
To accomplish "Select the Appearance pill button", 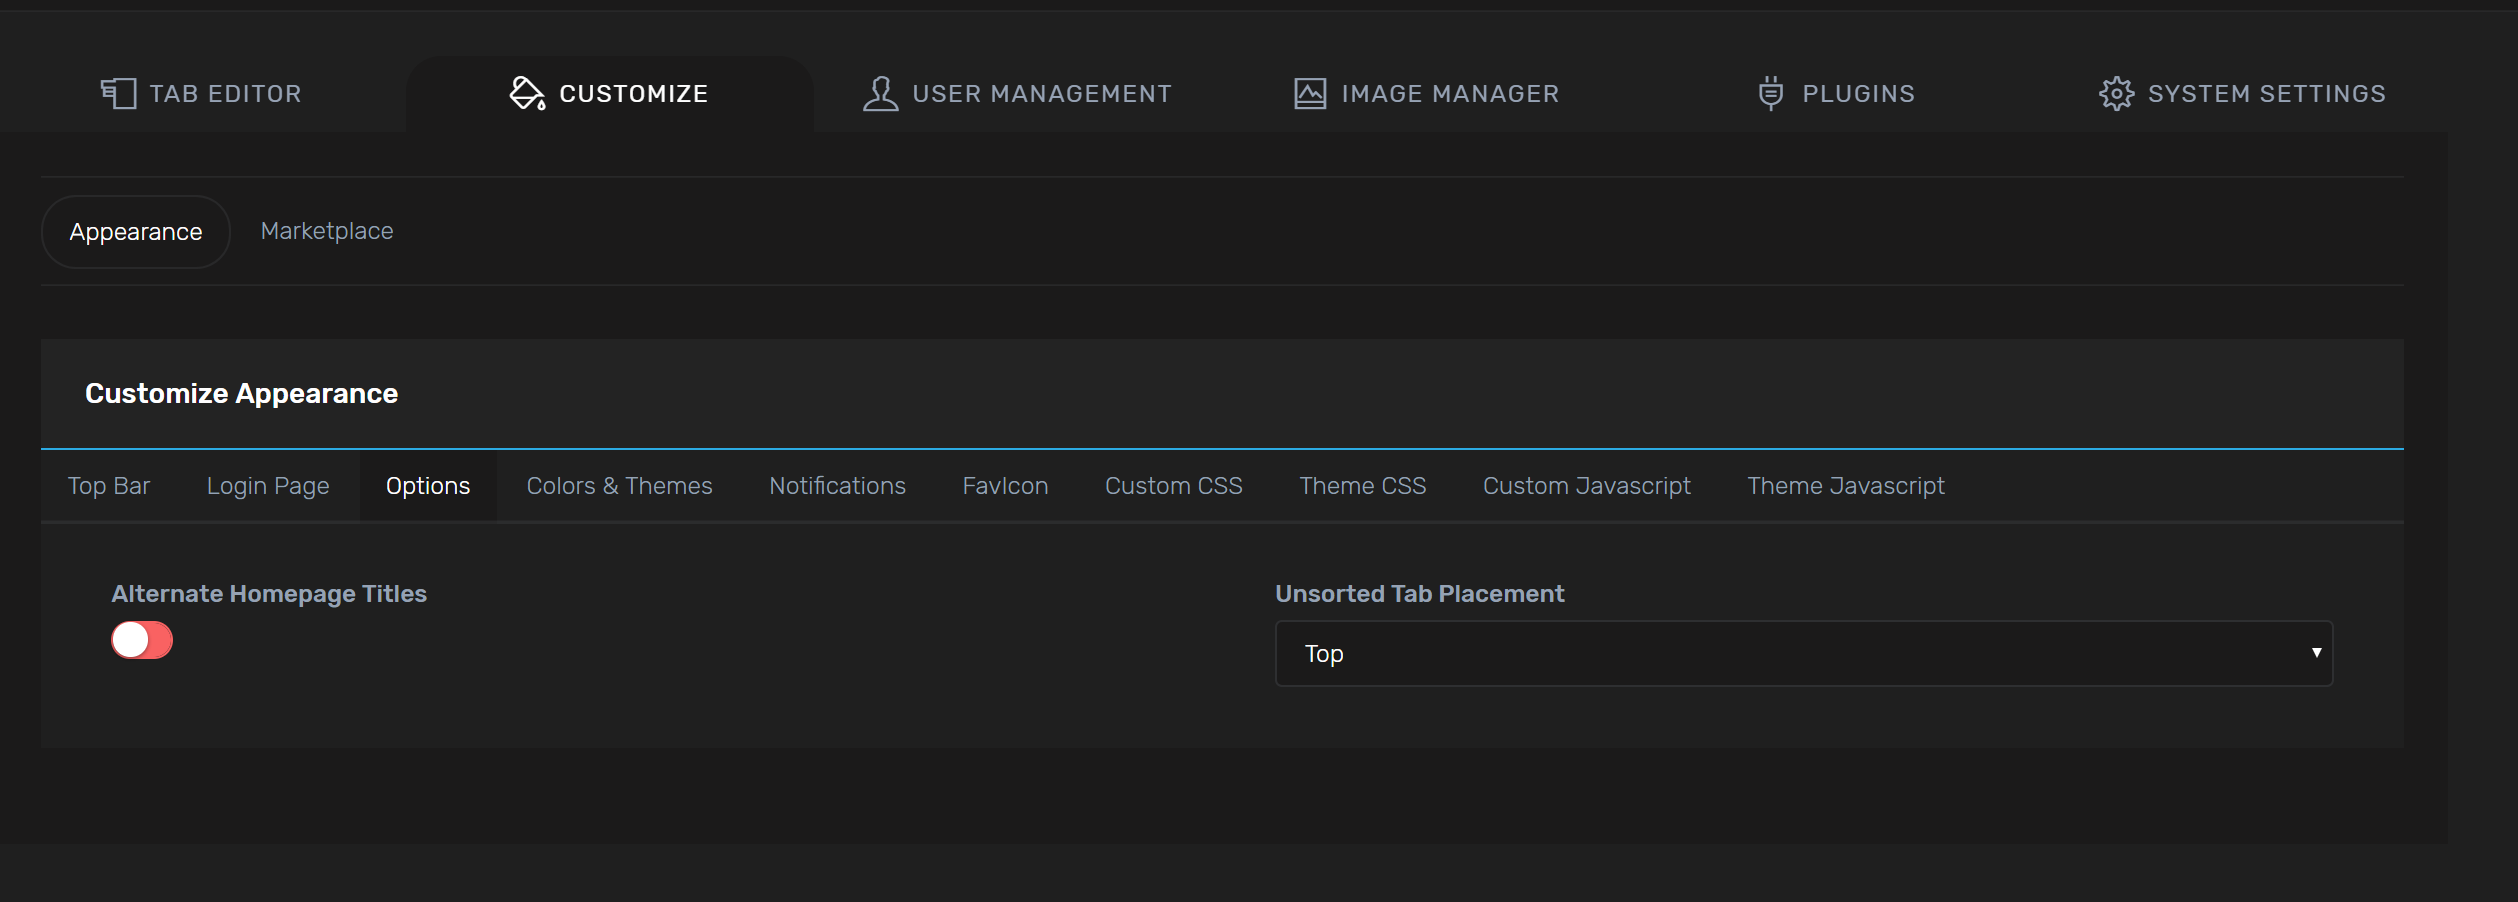I will [x=136, y=232].
